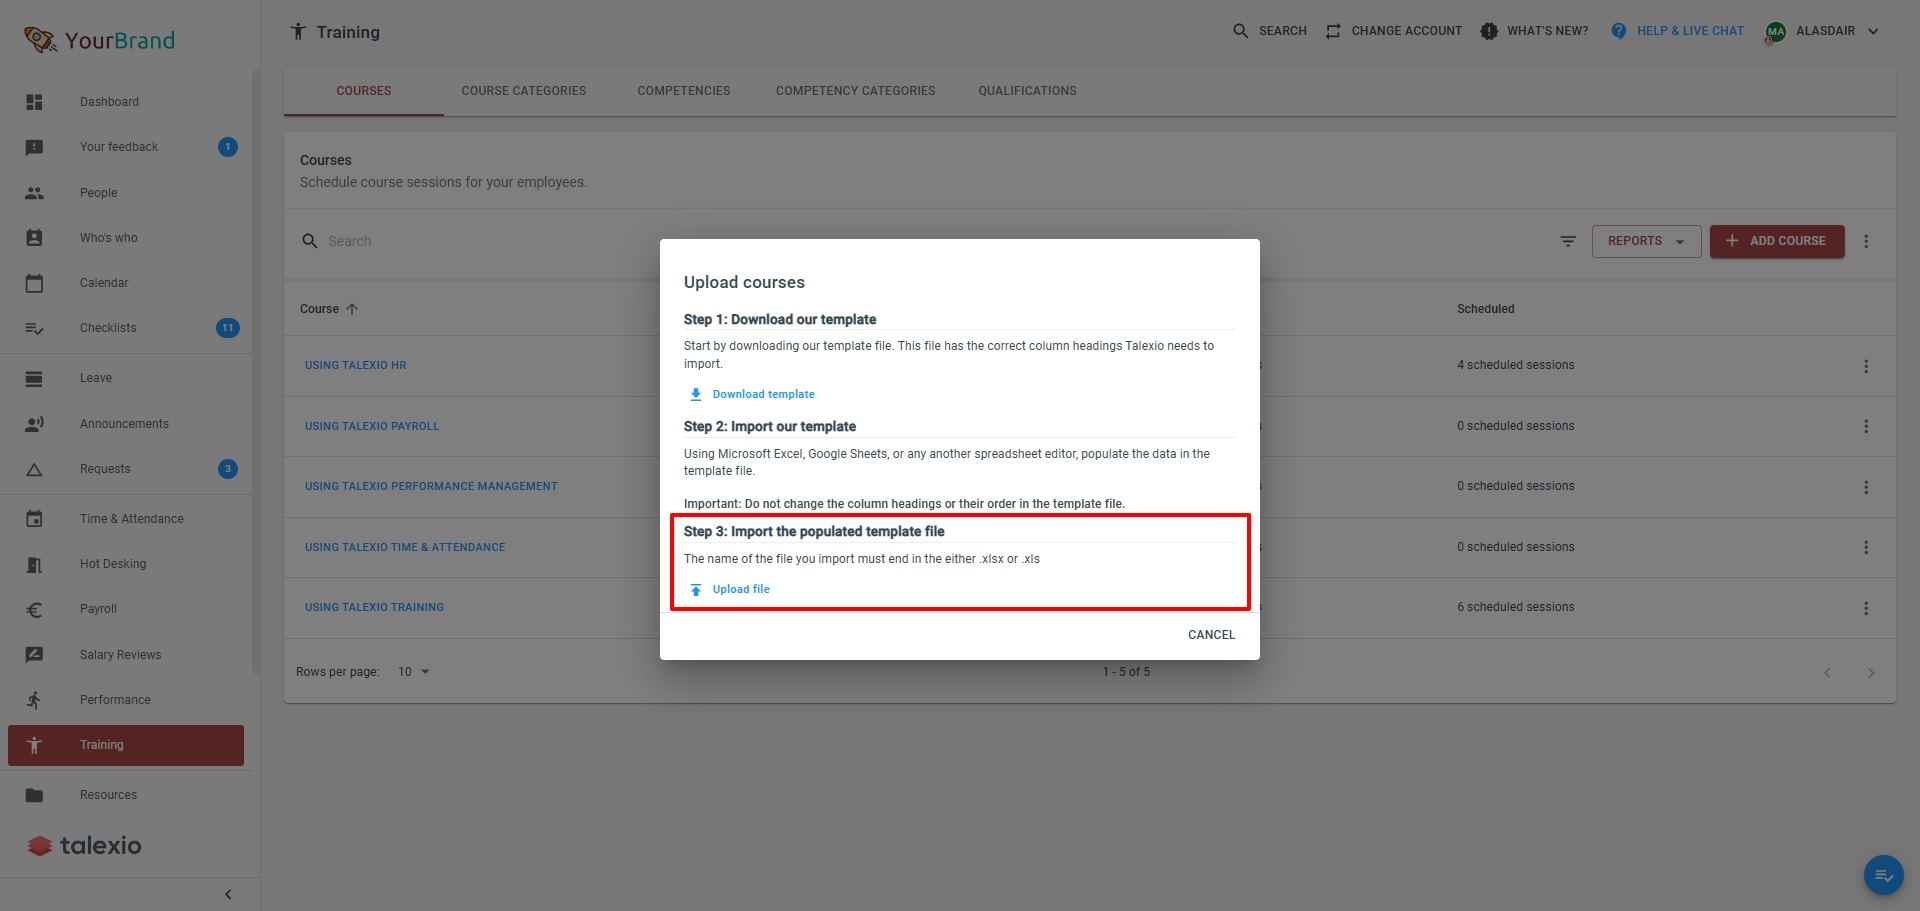Open row menu for Using Talexio Time & Attendance
This screenshot has width=1920, height=911.
[x=1866, y=547]
